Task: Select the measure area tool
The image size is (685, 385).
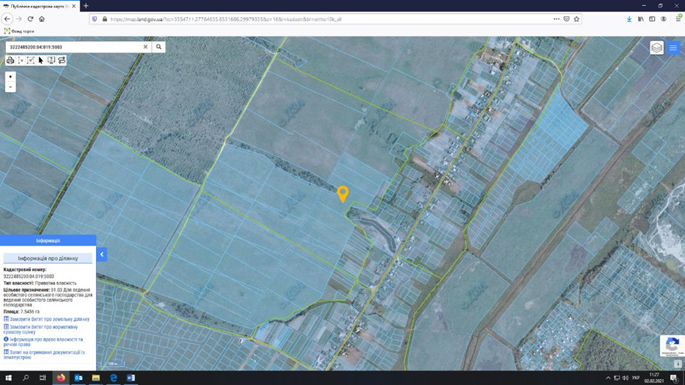Action: [31, 60]
